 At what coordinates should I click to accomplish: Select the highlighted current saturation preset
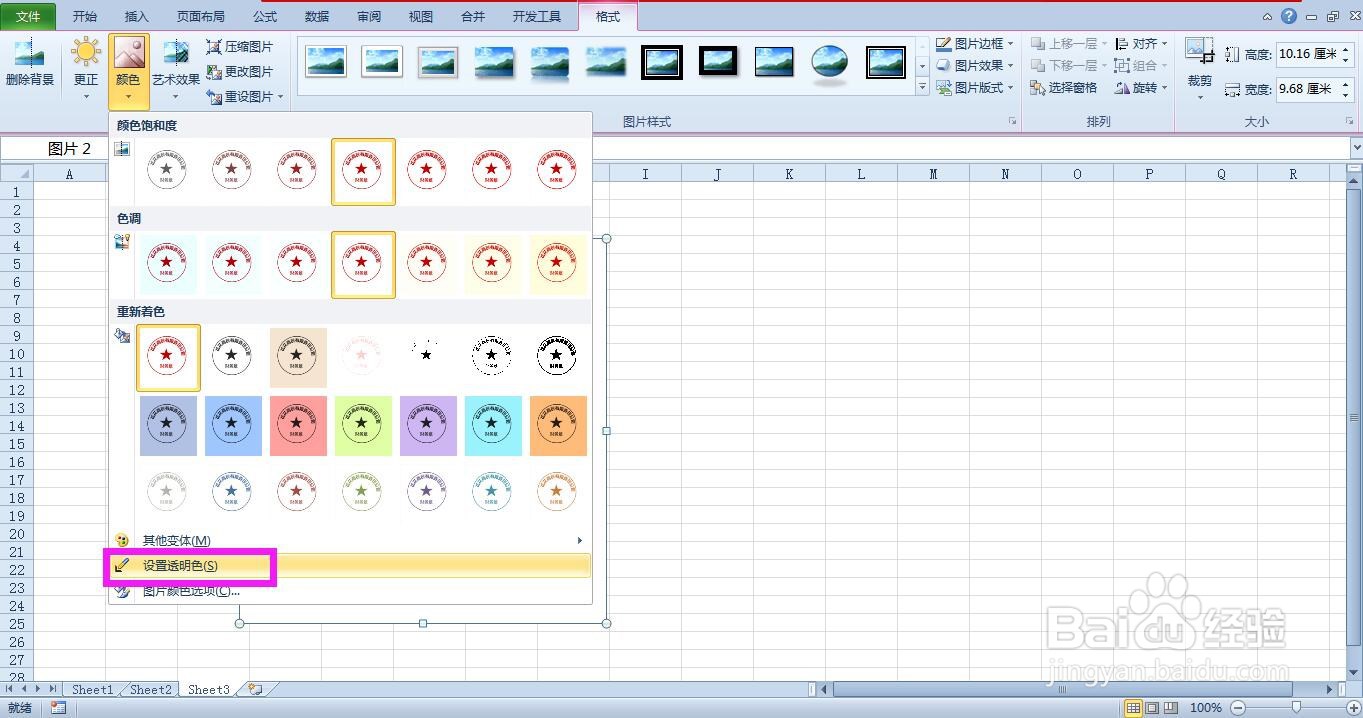[x=363, y=171]
